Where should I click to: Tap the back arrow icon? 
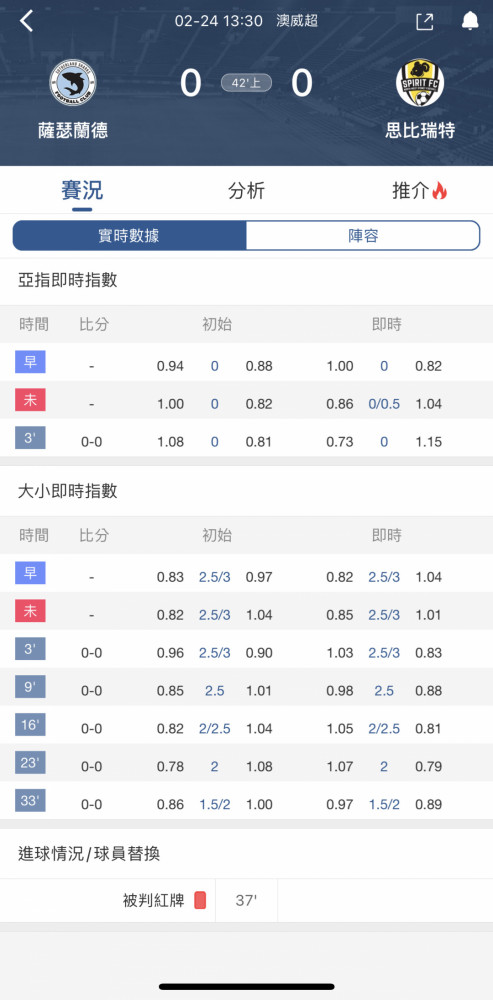tap(26, 21)
